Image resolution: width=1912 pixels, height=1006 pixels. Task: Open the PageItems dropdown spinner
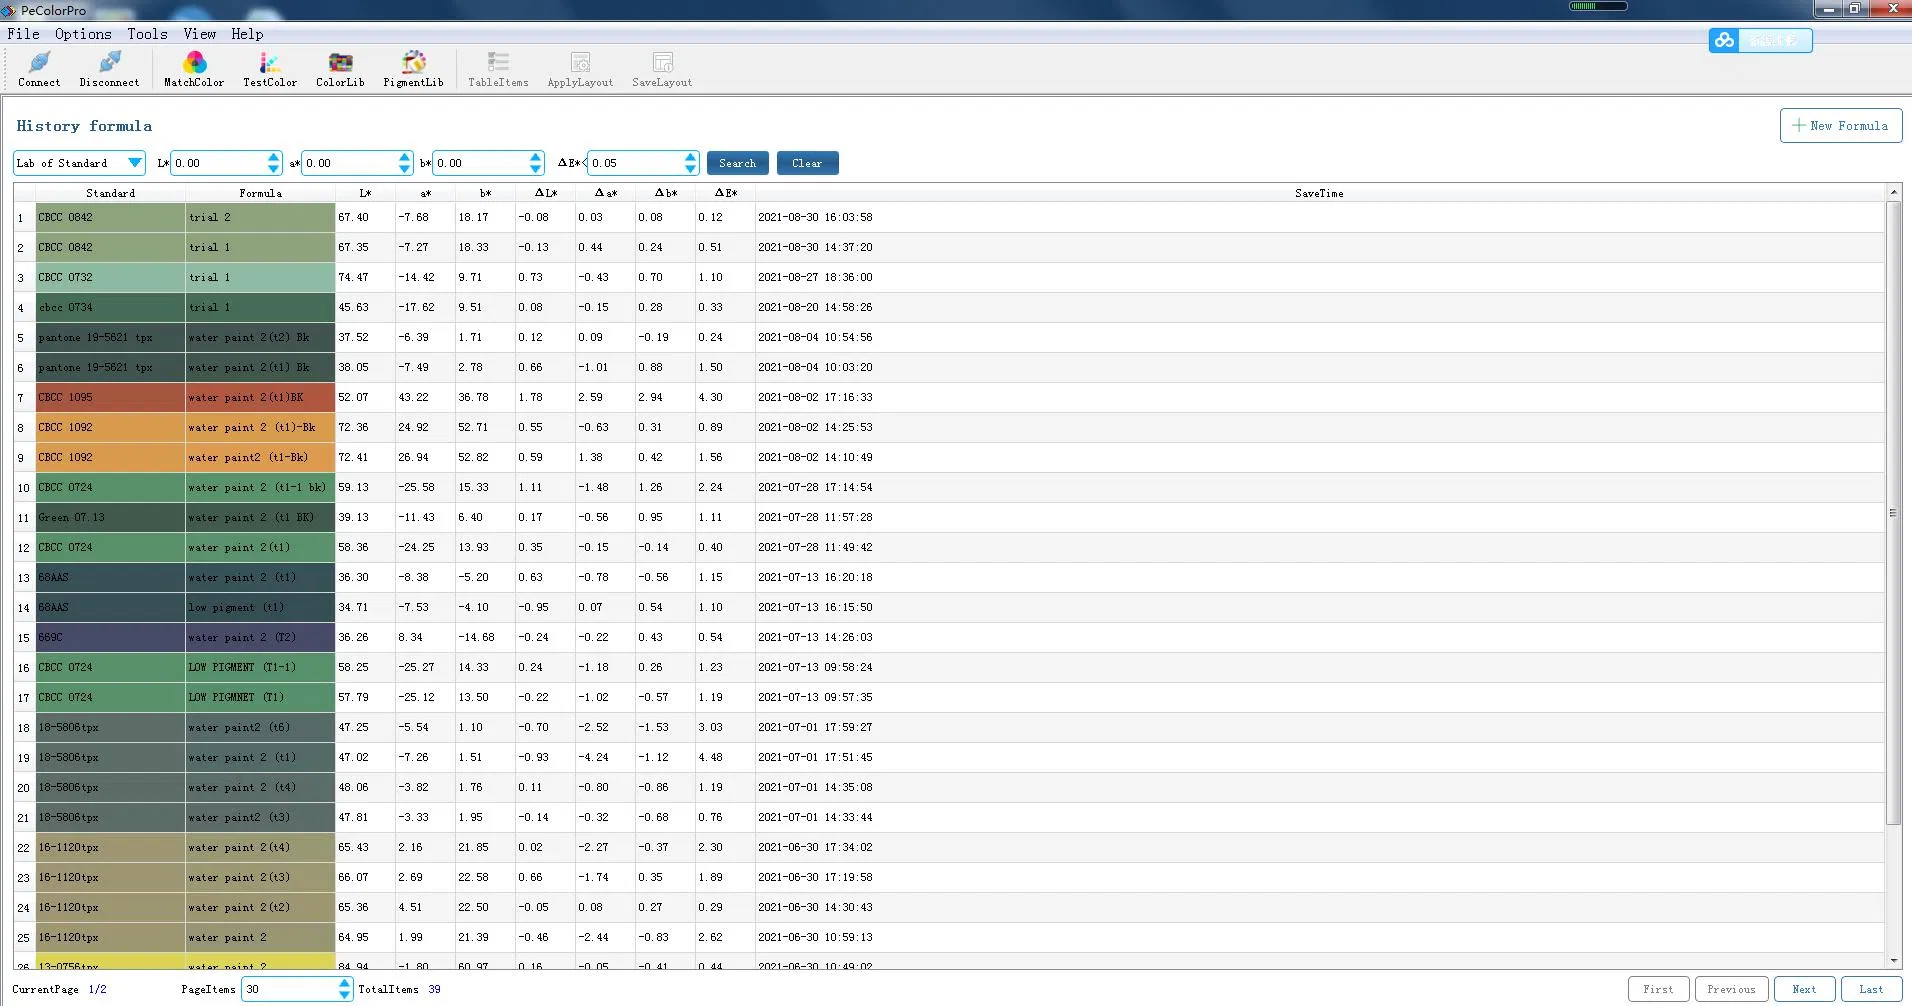(344, 989)
